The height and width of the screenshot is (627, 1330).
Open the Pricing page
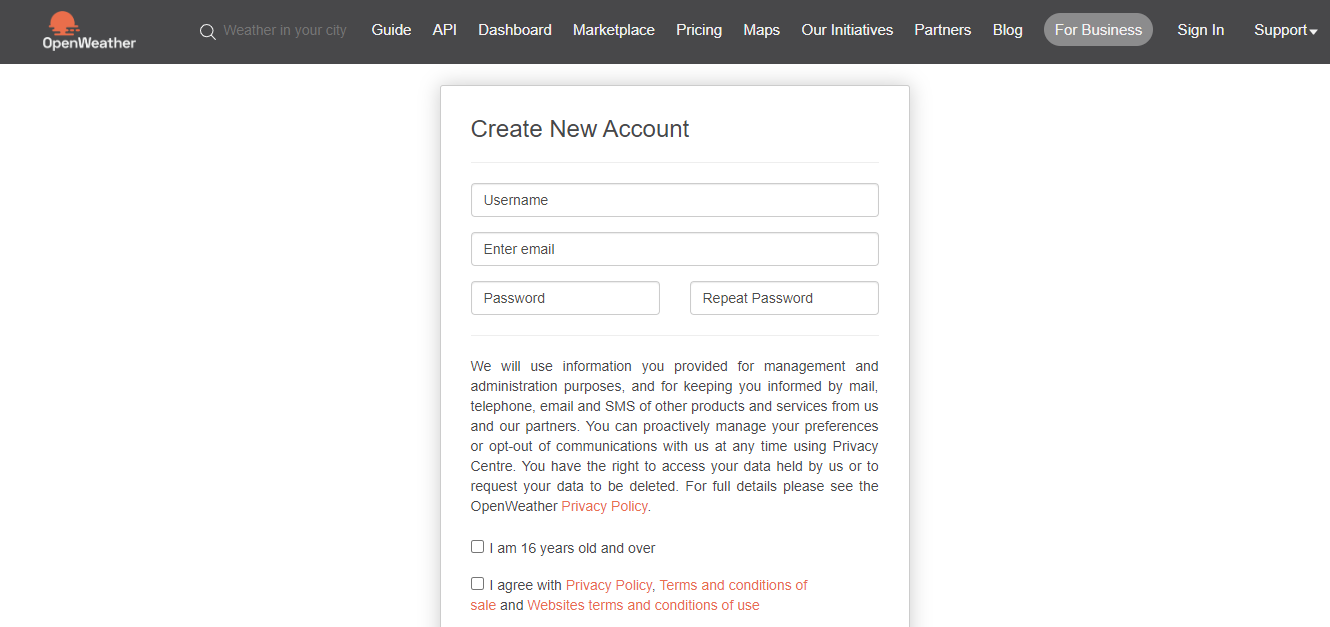[x=699, y=30]
